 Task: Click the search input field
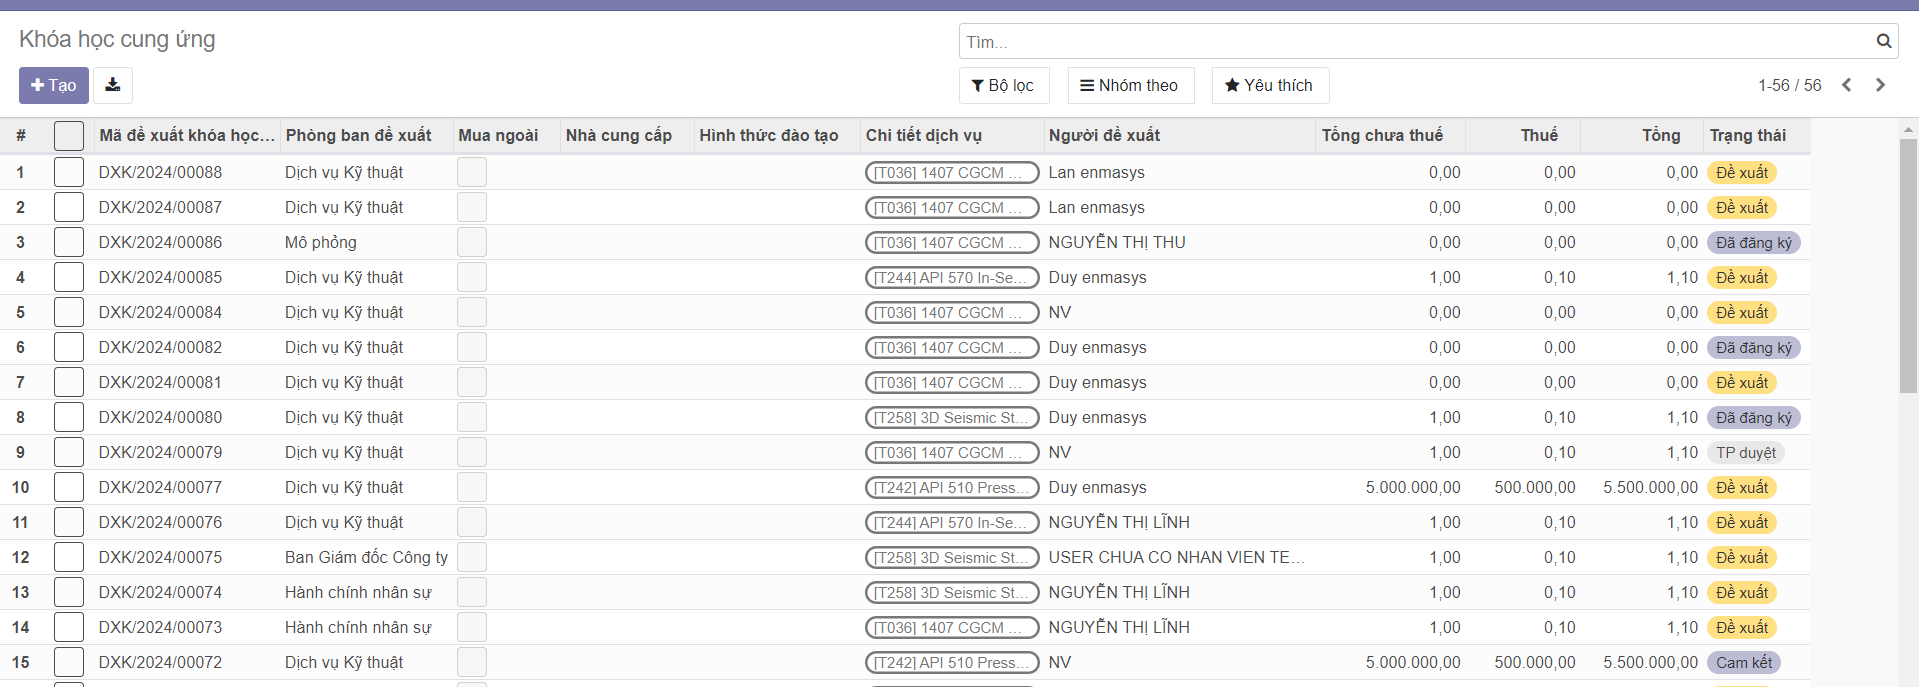click(x=1410, y=41)
